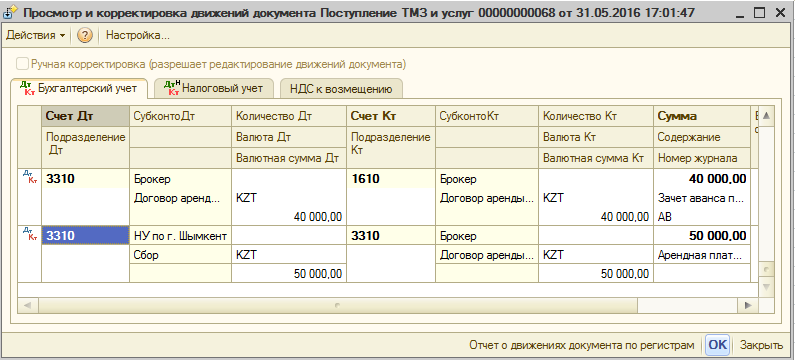Click the Закрыть button

click(762, 345)
